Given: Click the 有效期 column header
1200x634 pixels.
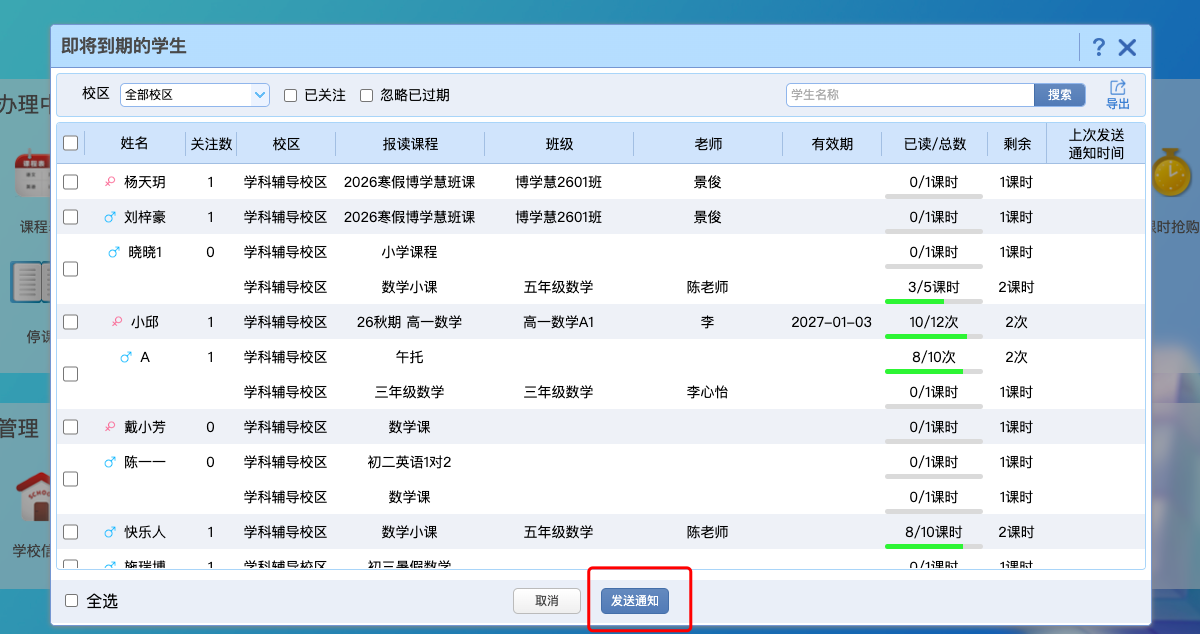Looking at the screenshot, I should click(832, 144).
